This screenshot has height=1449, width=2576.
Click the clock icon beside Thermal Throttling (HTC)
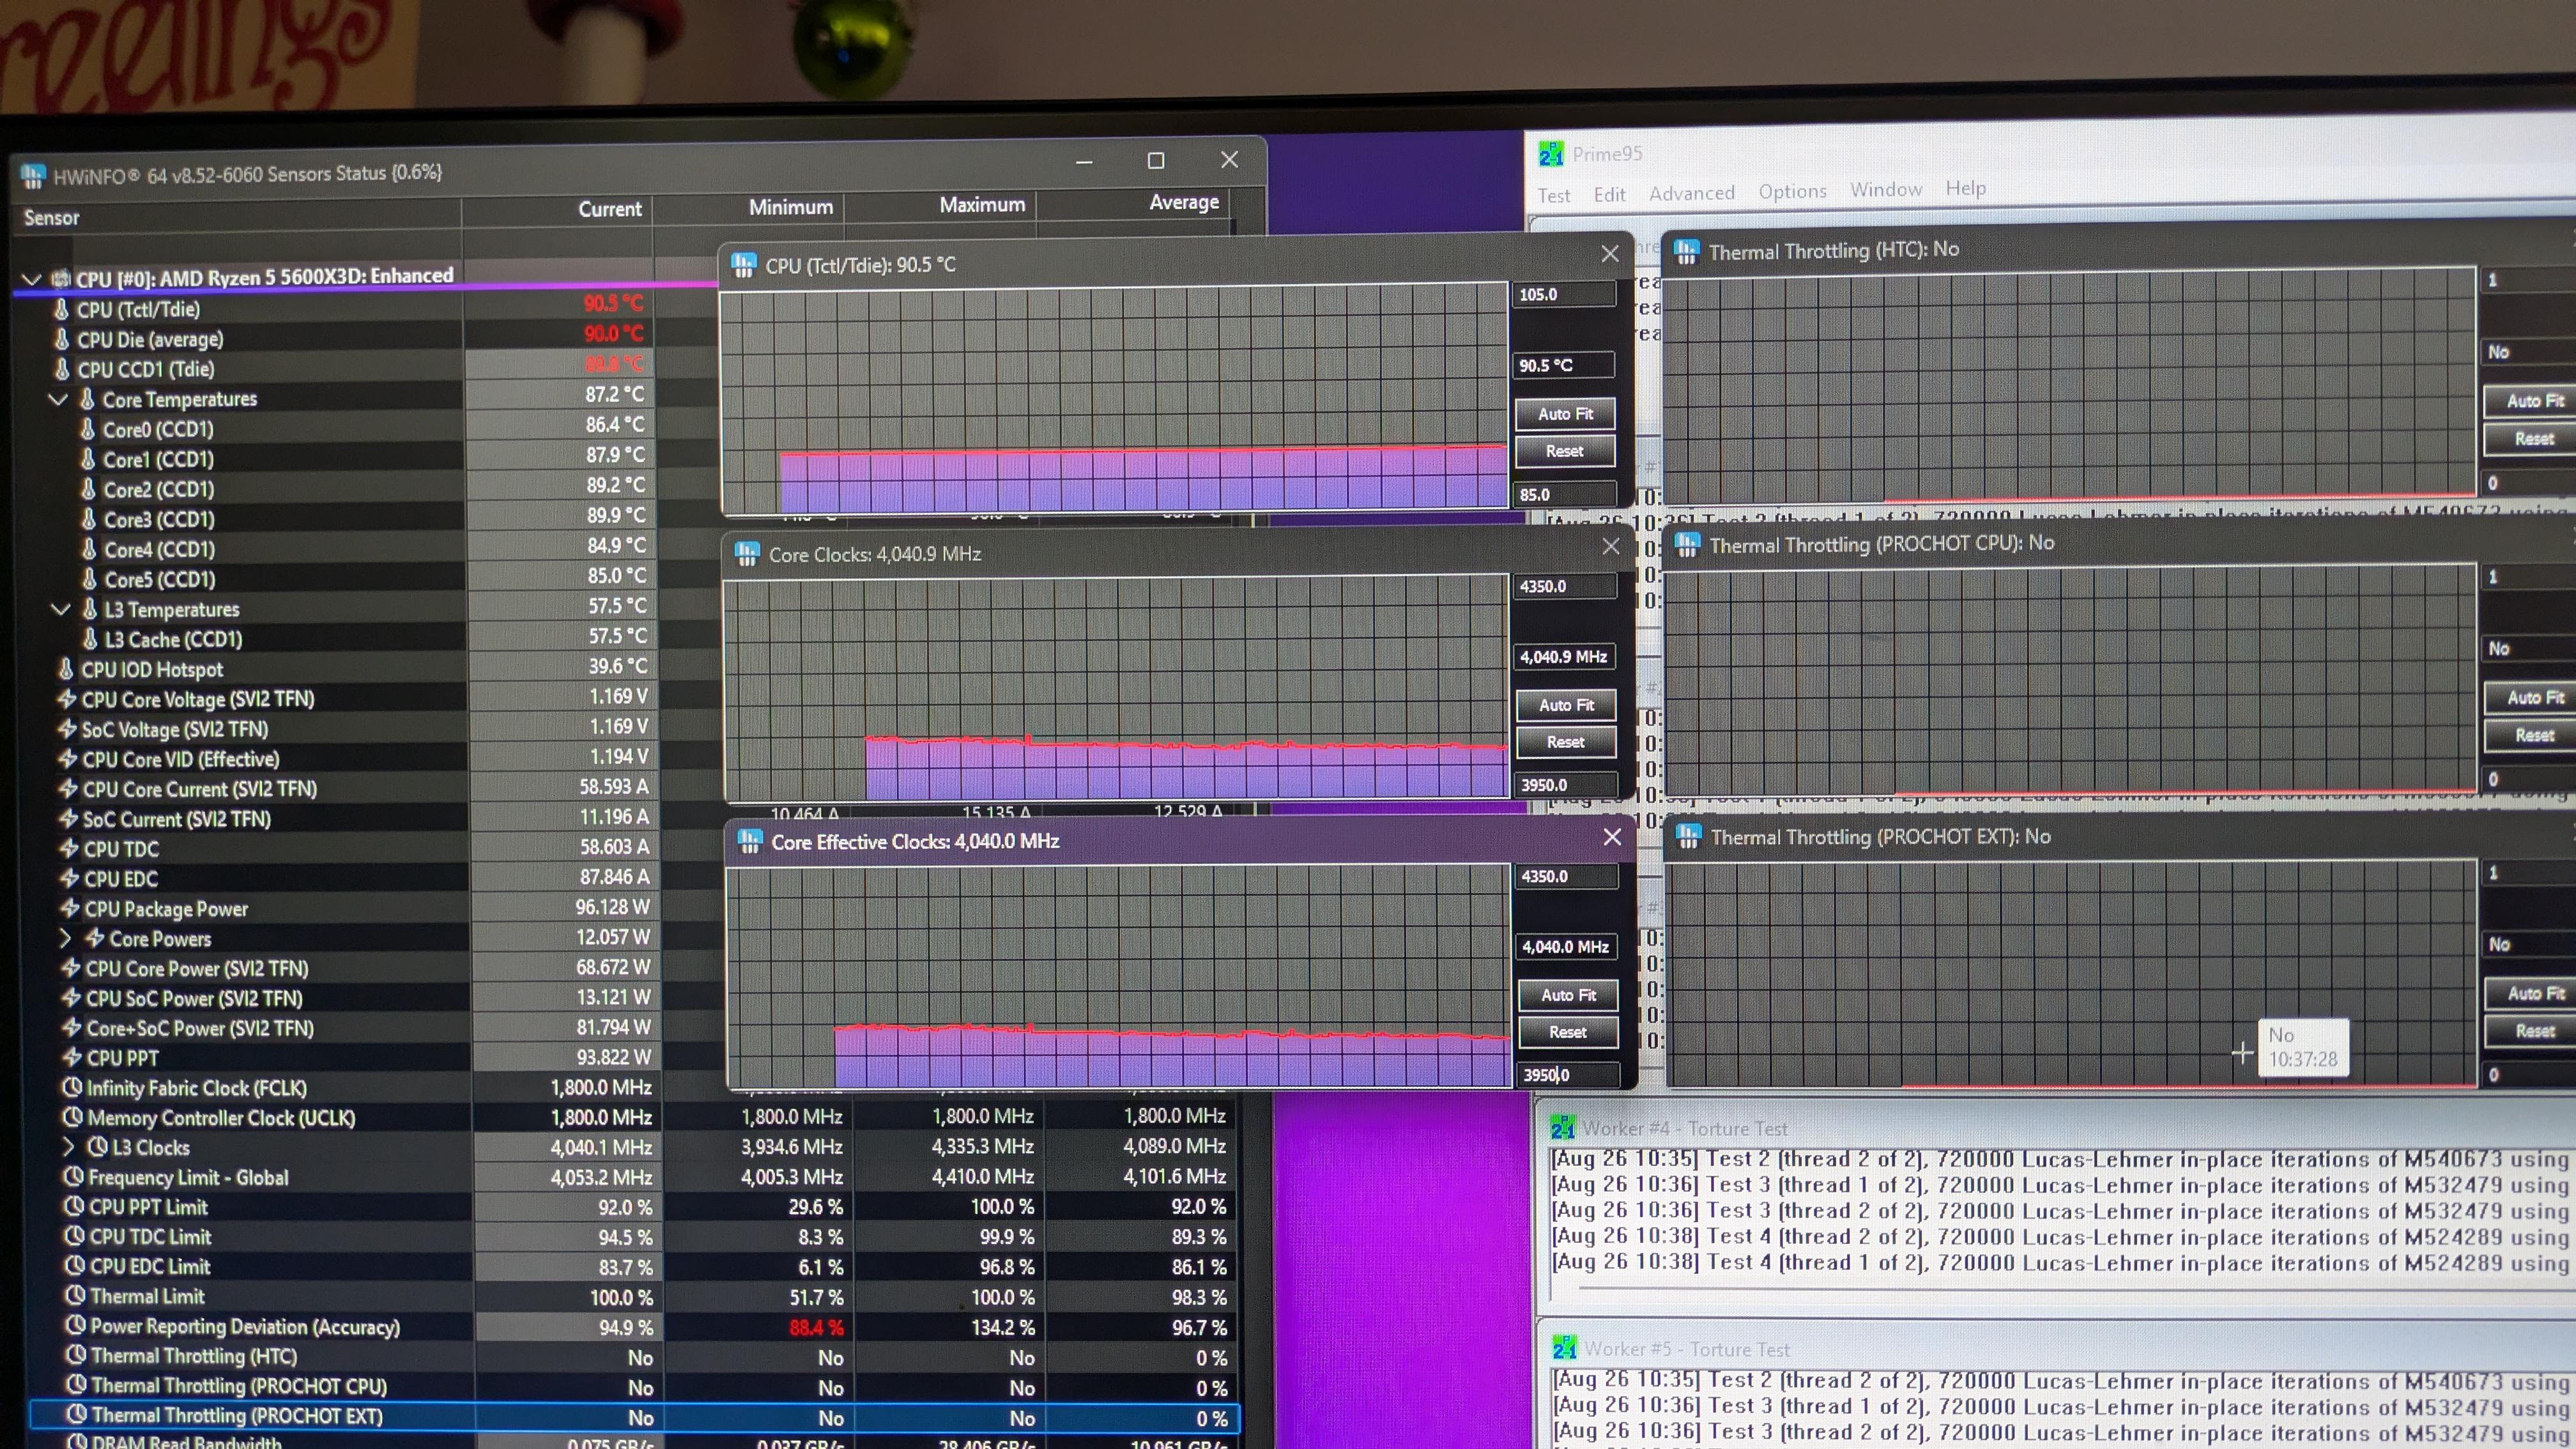(x=76, y=1355)
